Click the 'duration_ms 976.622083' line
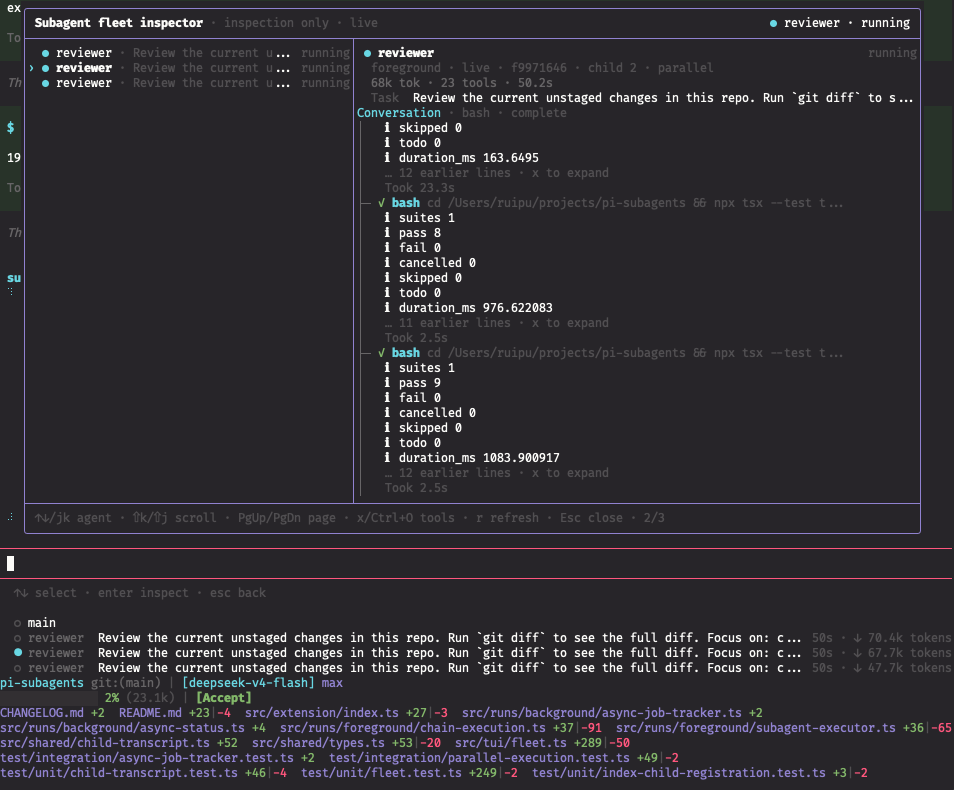954x790 pixels. point(468,308)
